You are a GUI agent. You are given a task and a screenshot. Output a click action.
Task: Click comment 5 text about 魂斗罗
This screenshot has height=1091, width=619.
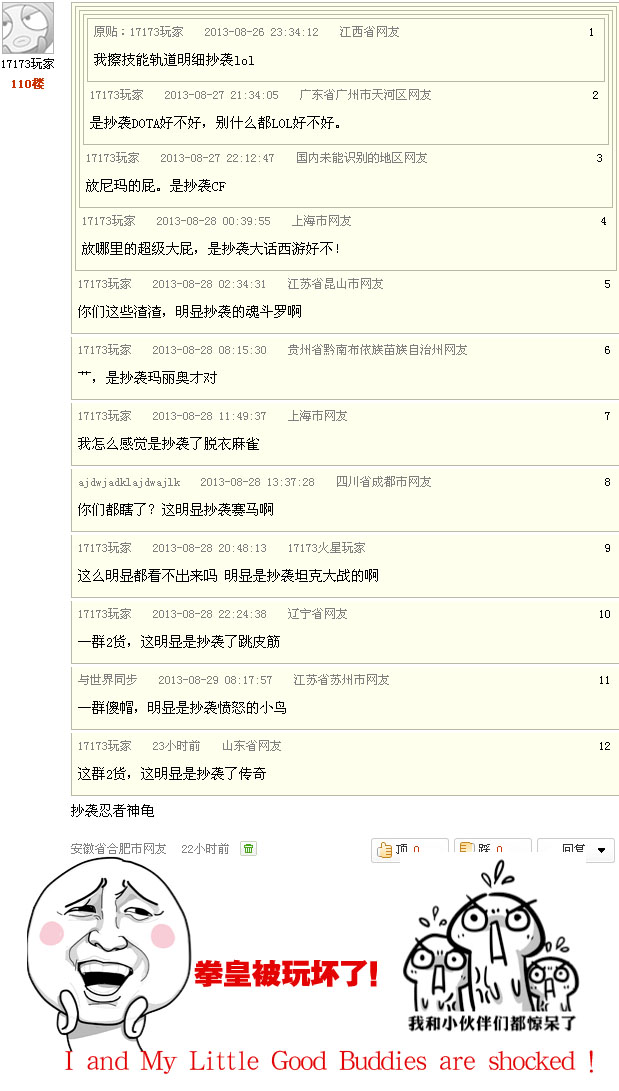pyautogui.click(x=189, y=312)
